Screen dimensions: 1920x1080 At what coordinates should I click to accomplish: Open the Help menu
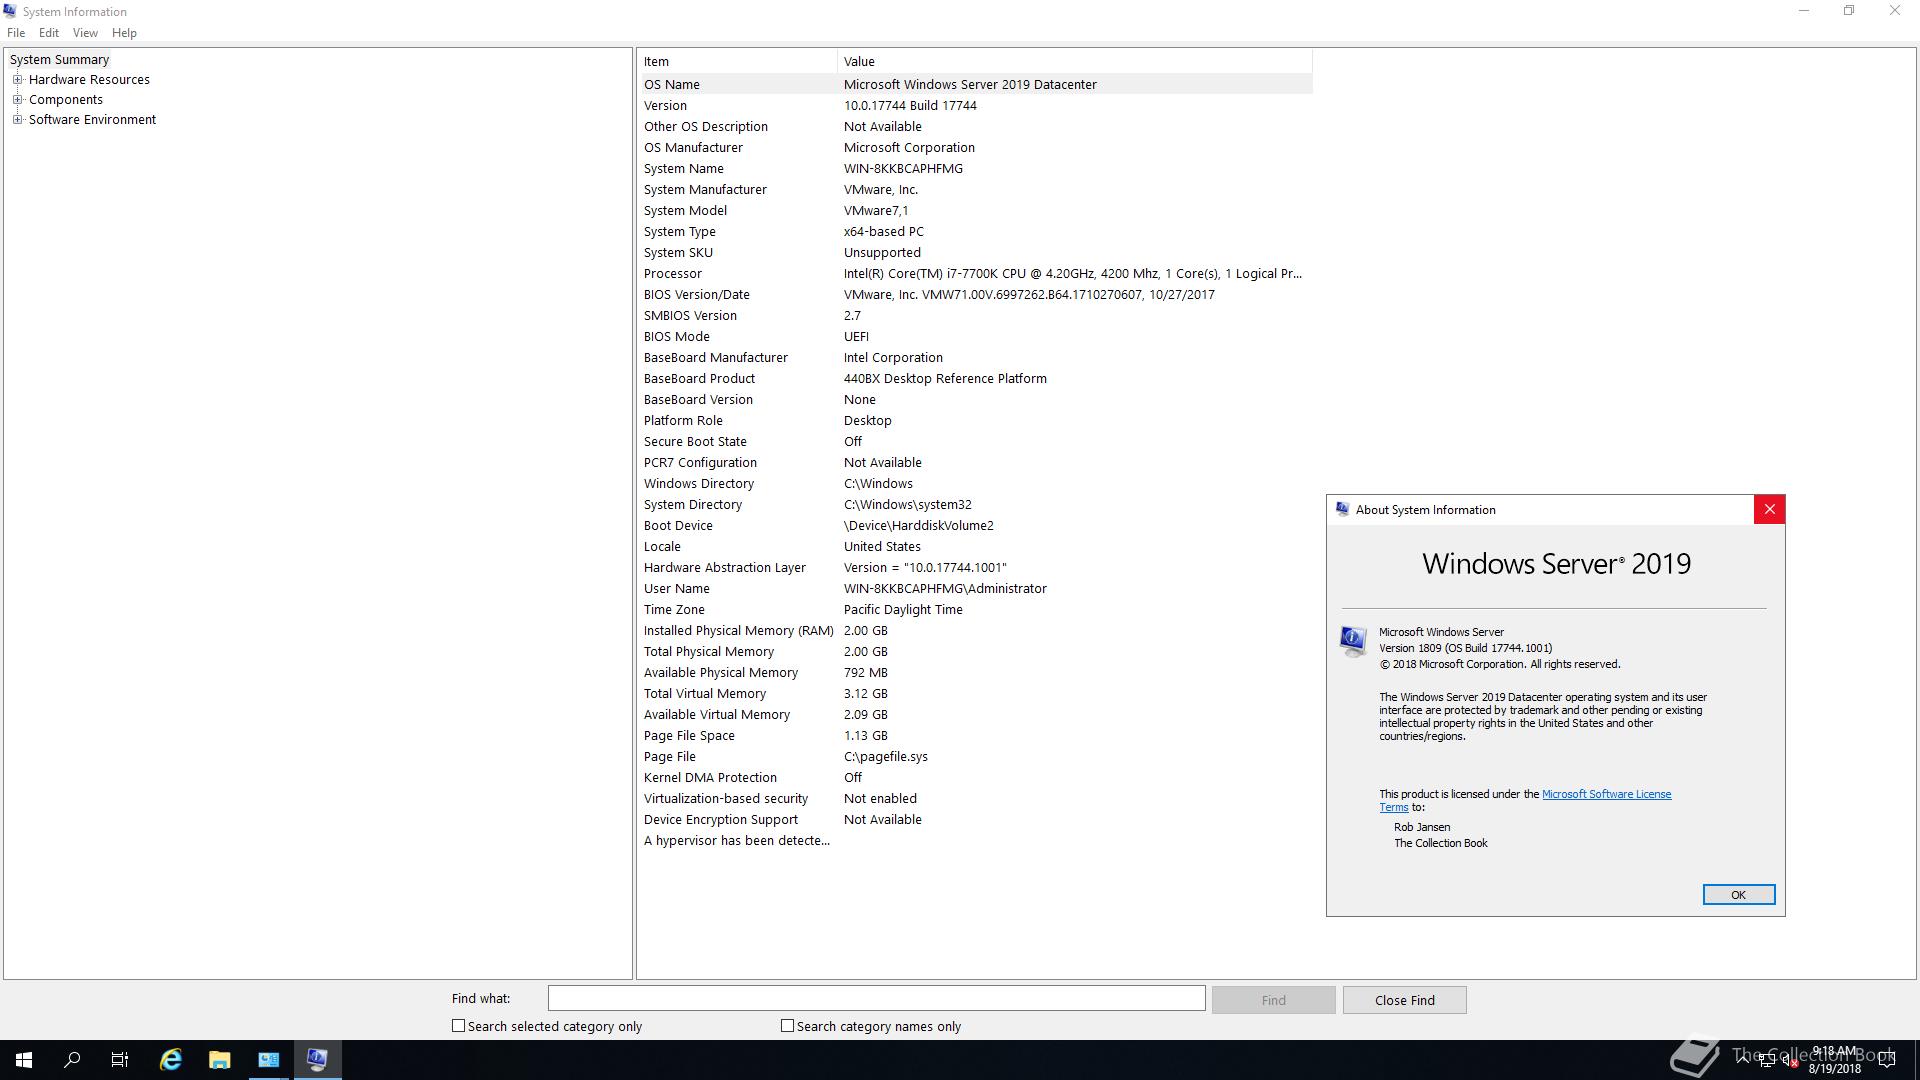click(124, 33)
